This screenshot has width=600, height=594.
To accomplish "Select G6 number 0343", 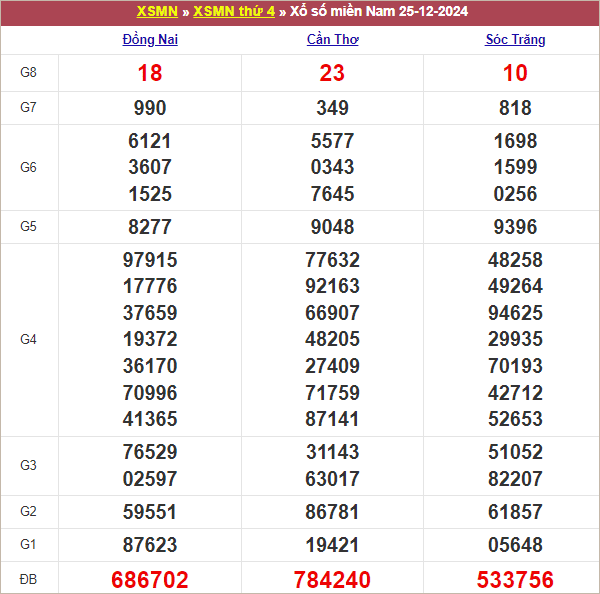I will point(333,167).
